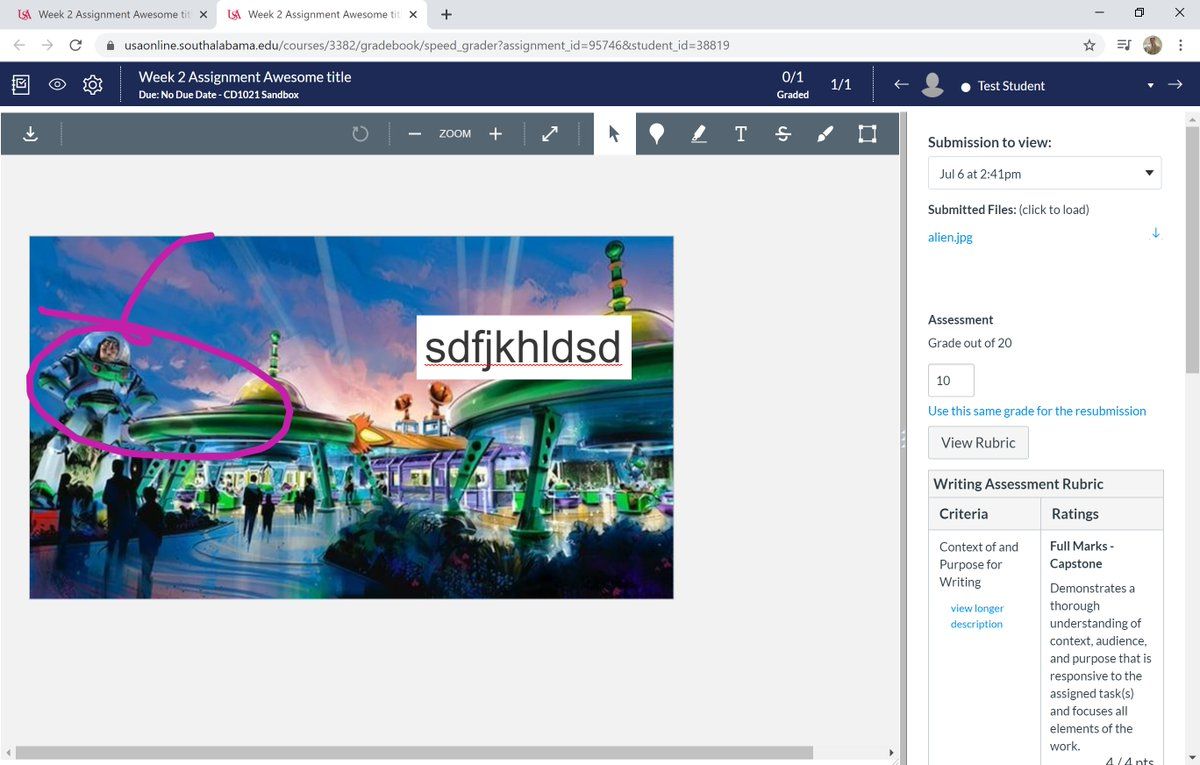Select the strikethrough annotation tool
Screen dimensions: 1200x765
(783, 134)
